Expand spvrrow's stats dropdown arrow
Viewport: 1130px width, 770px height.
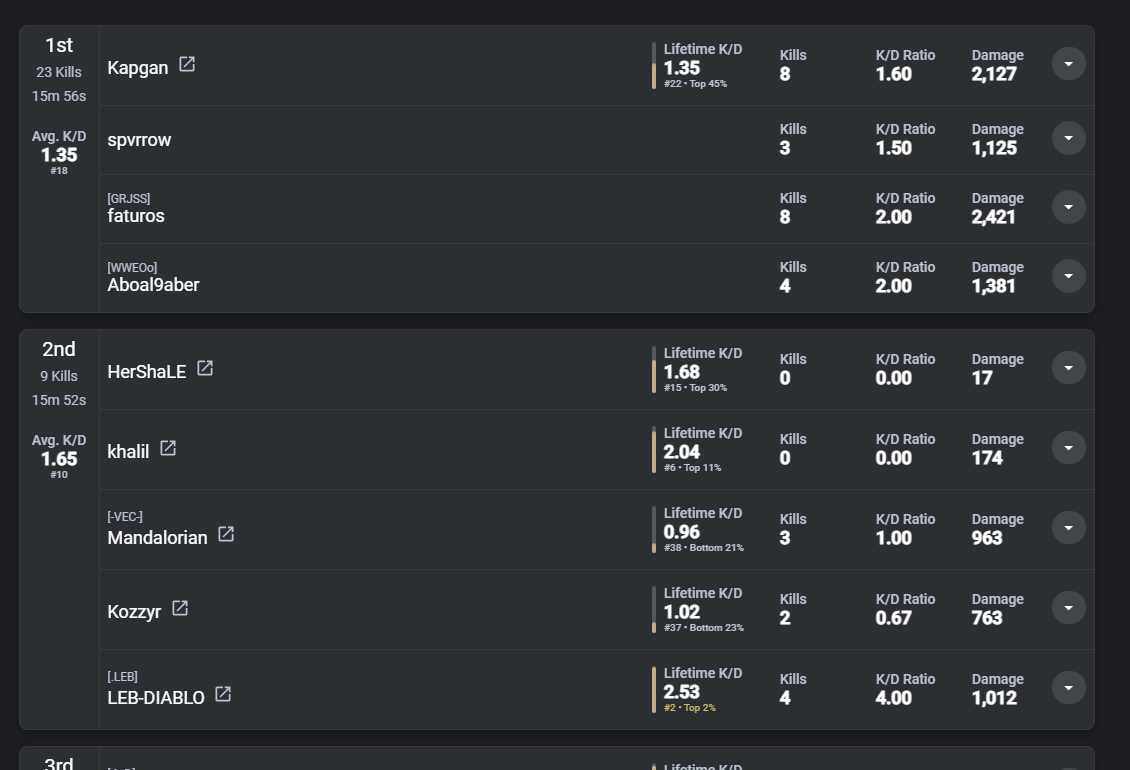click(1068, 138)
